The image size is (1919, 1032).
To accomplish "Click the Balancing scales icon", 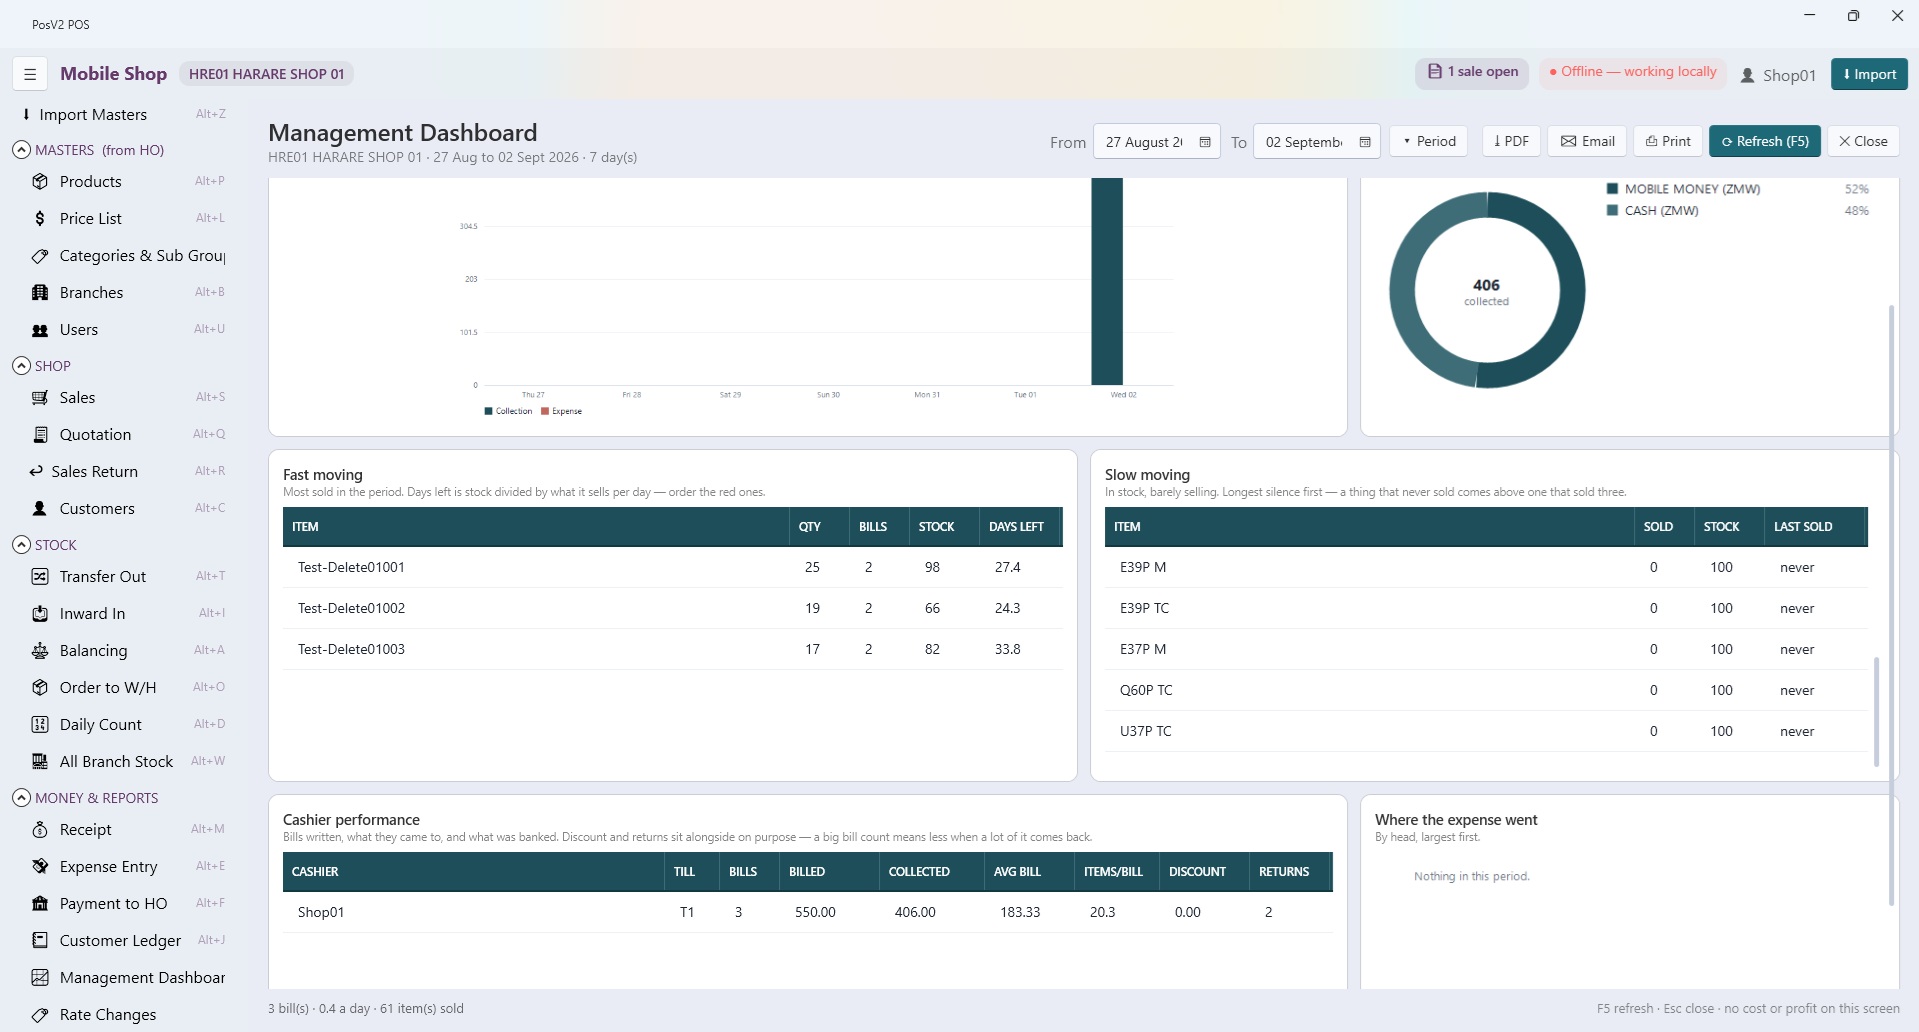I will pos(40,650).
